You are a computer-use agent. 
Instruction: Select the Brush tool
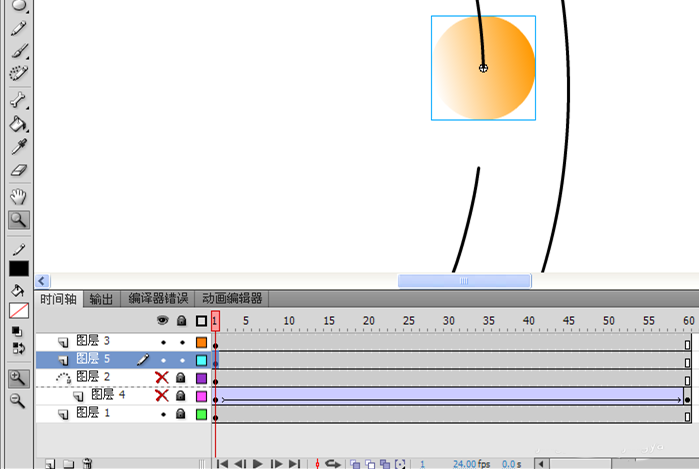(19, 51)
